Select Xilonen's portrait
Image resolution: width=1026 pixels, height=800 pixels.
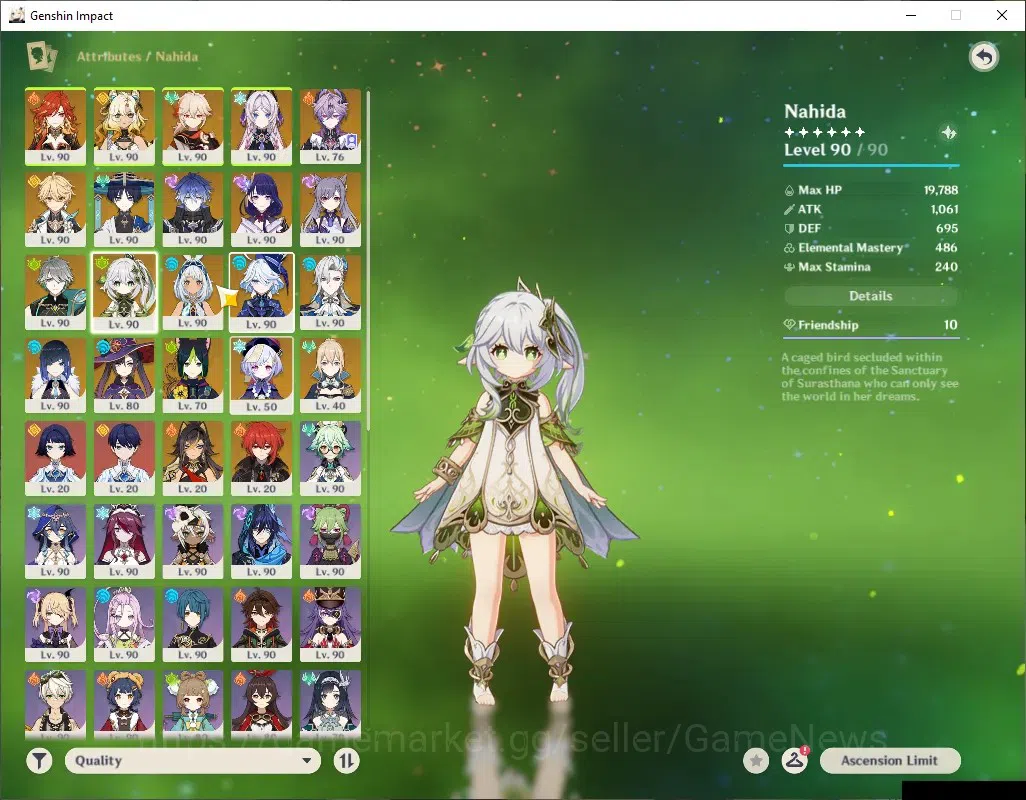pos(124,127)
